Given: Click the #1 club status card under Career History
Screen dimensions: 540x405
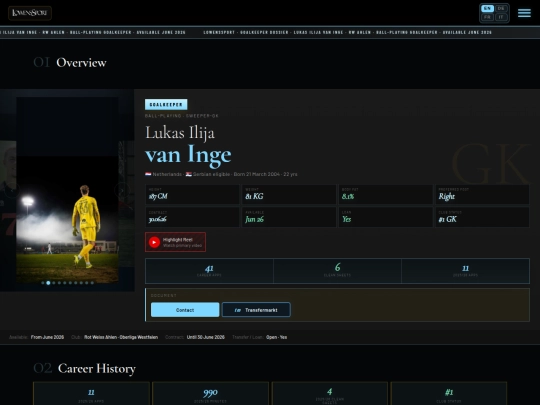Looking at the screenshot, I should point(449,394).
